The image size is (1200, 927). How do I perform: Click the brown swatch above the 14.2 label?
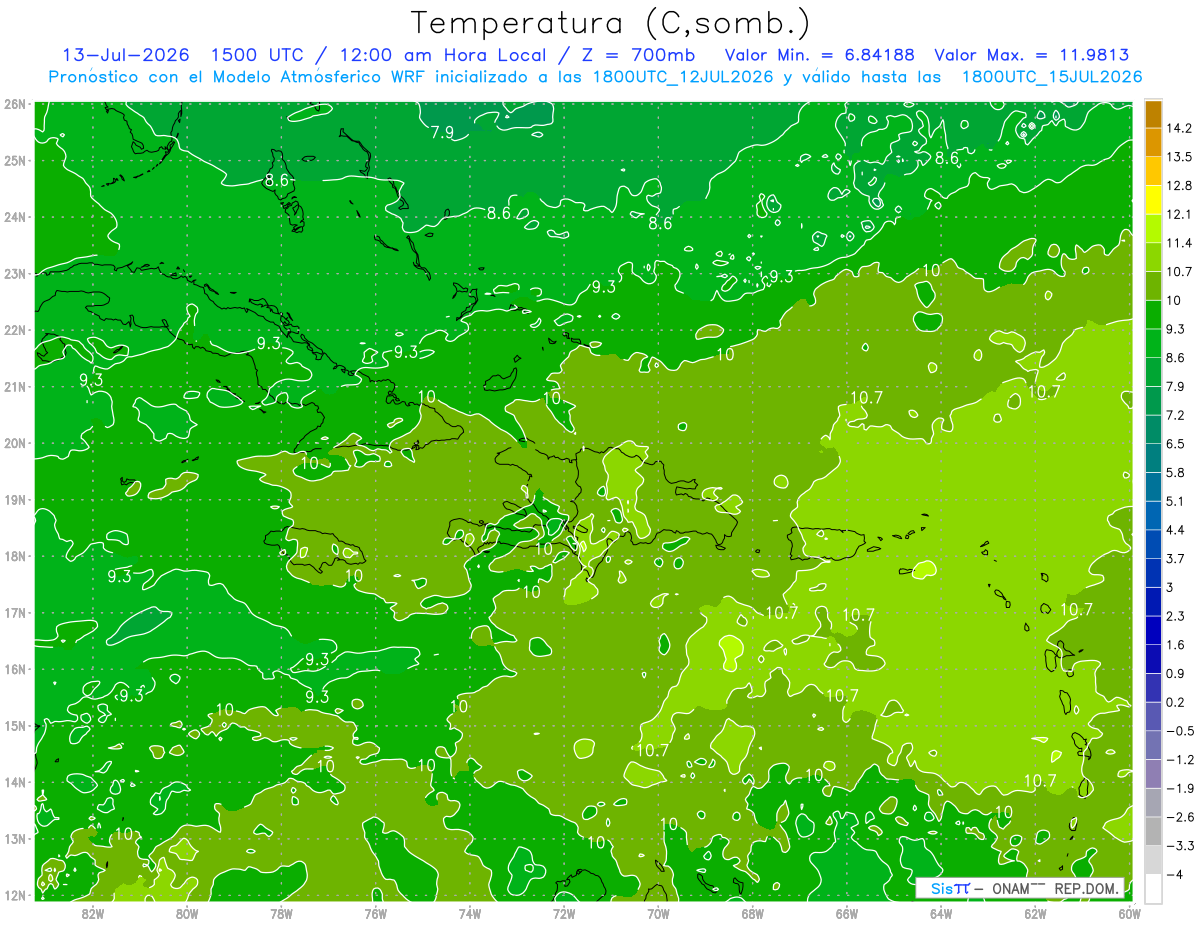click(x=1153, y=114)
